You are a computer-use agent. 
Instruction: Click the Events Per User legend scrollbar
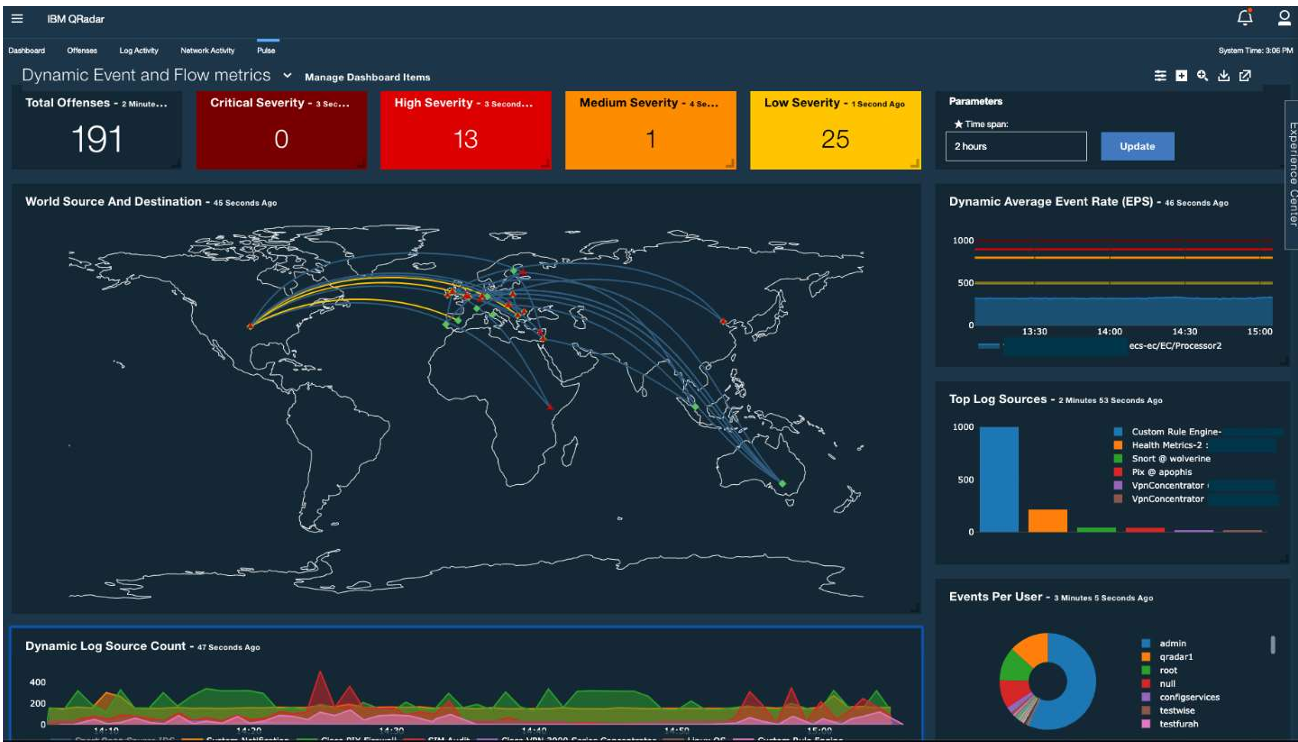pos(1272,645)
